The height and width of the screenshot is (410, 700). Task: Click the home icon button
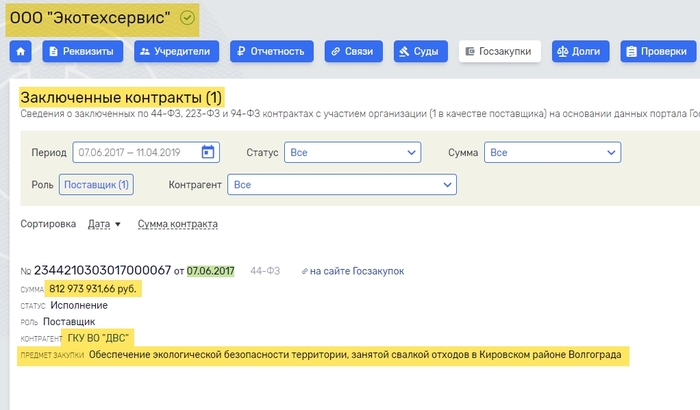(18, 51)
